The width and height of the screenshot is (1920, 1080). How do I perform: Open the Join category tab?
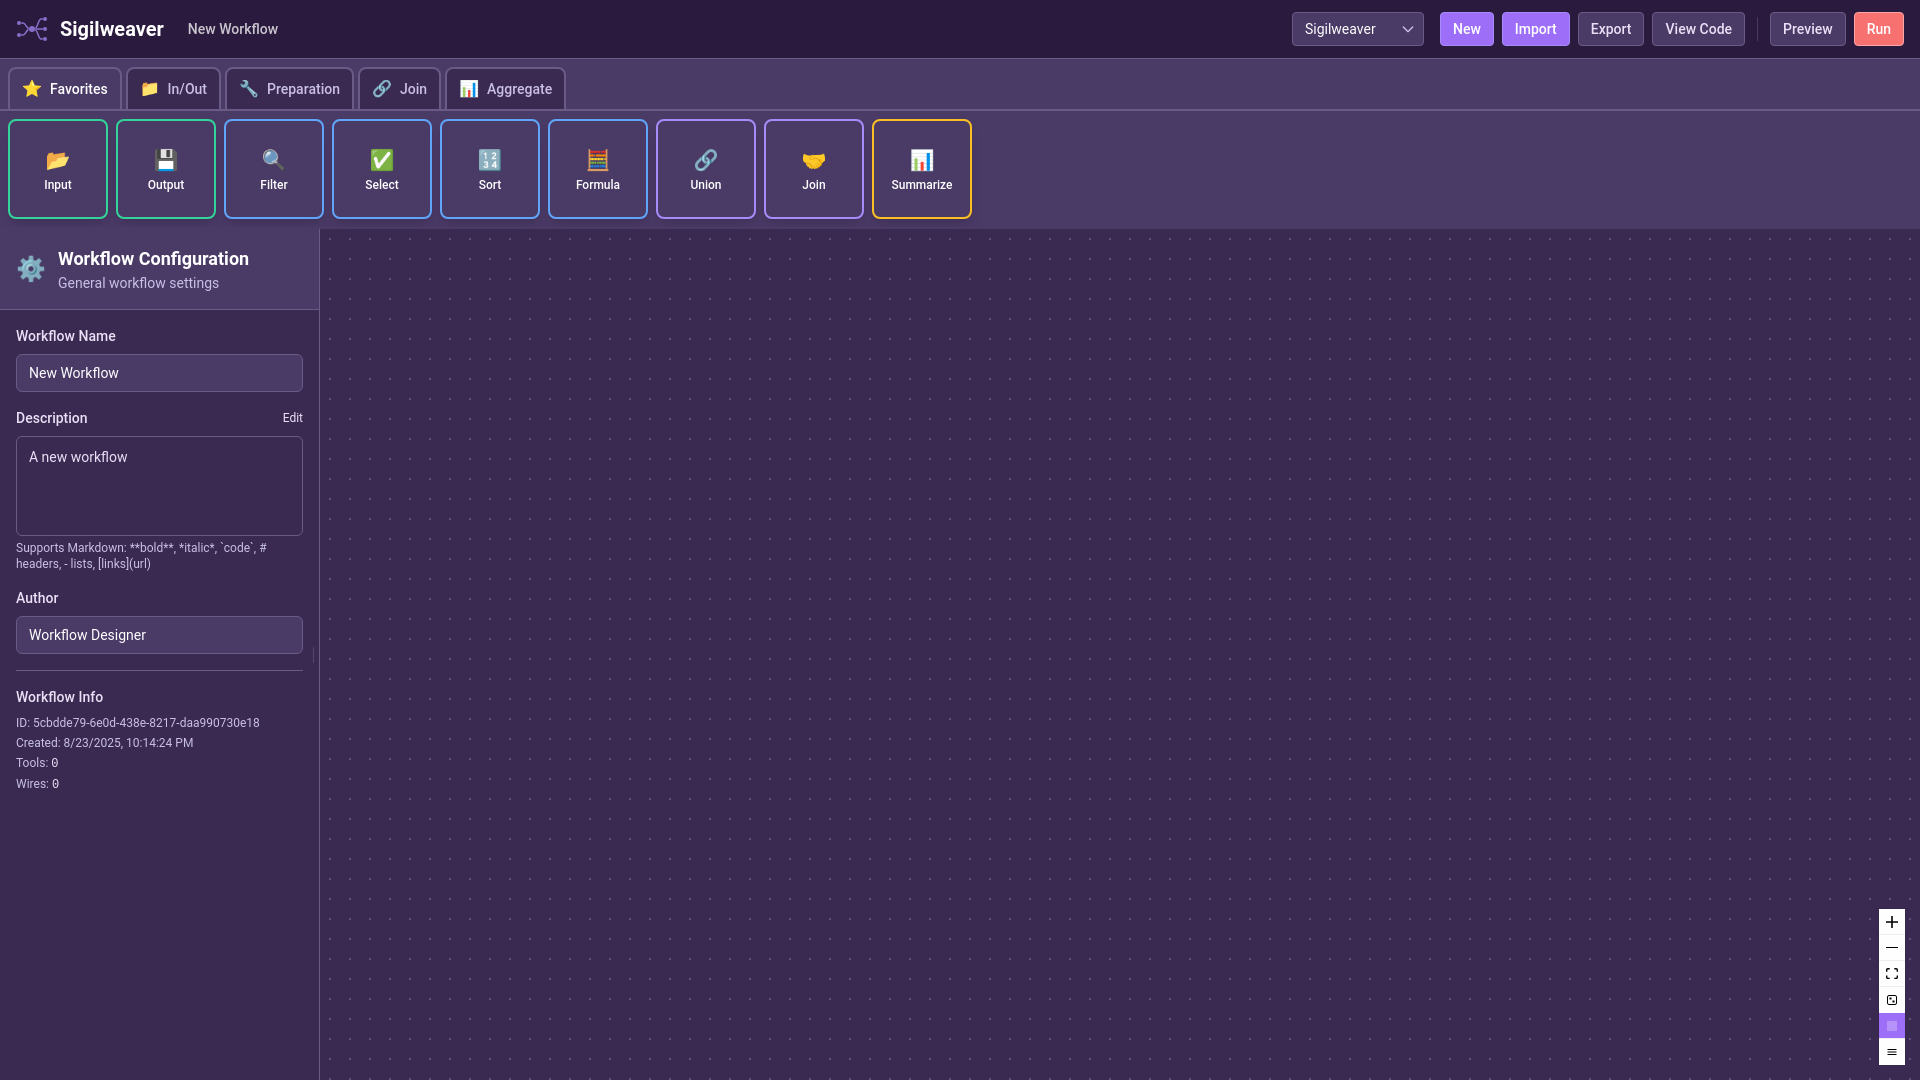[x=400, y=89]
